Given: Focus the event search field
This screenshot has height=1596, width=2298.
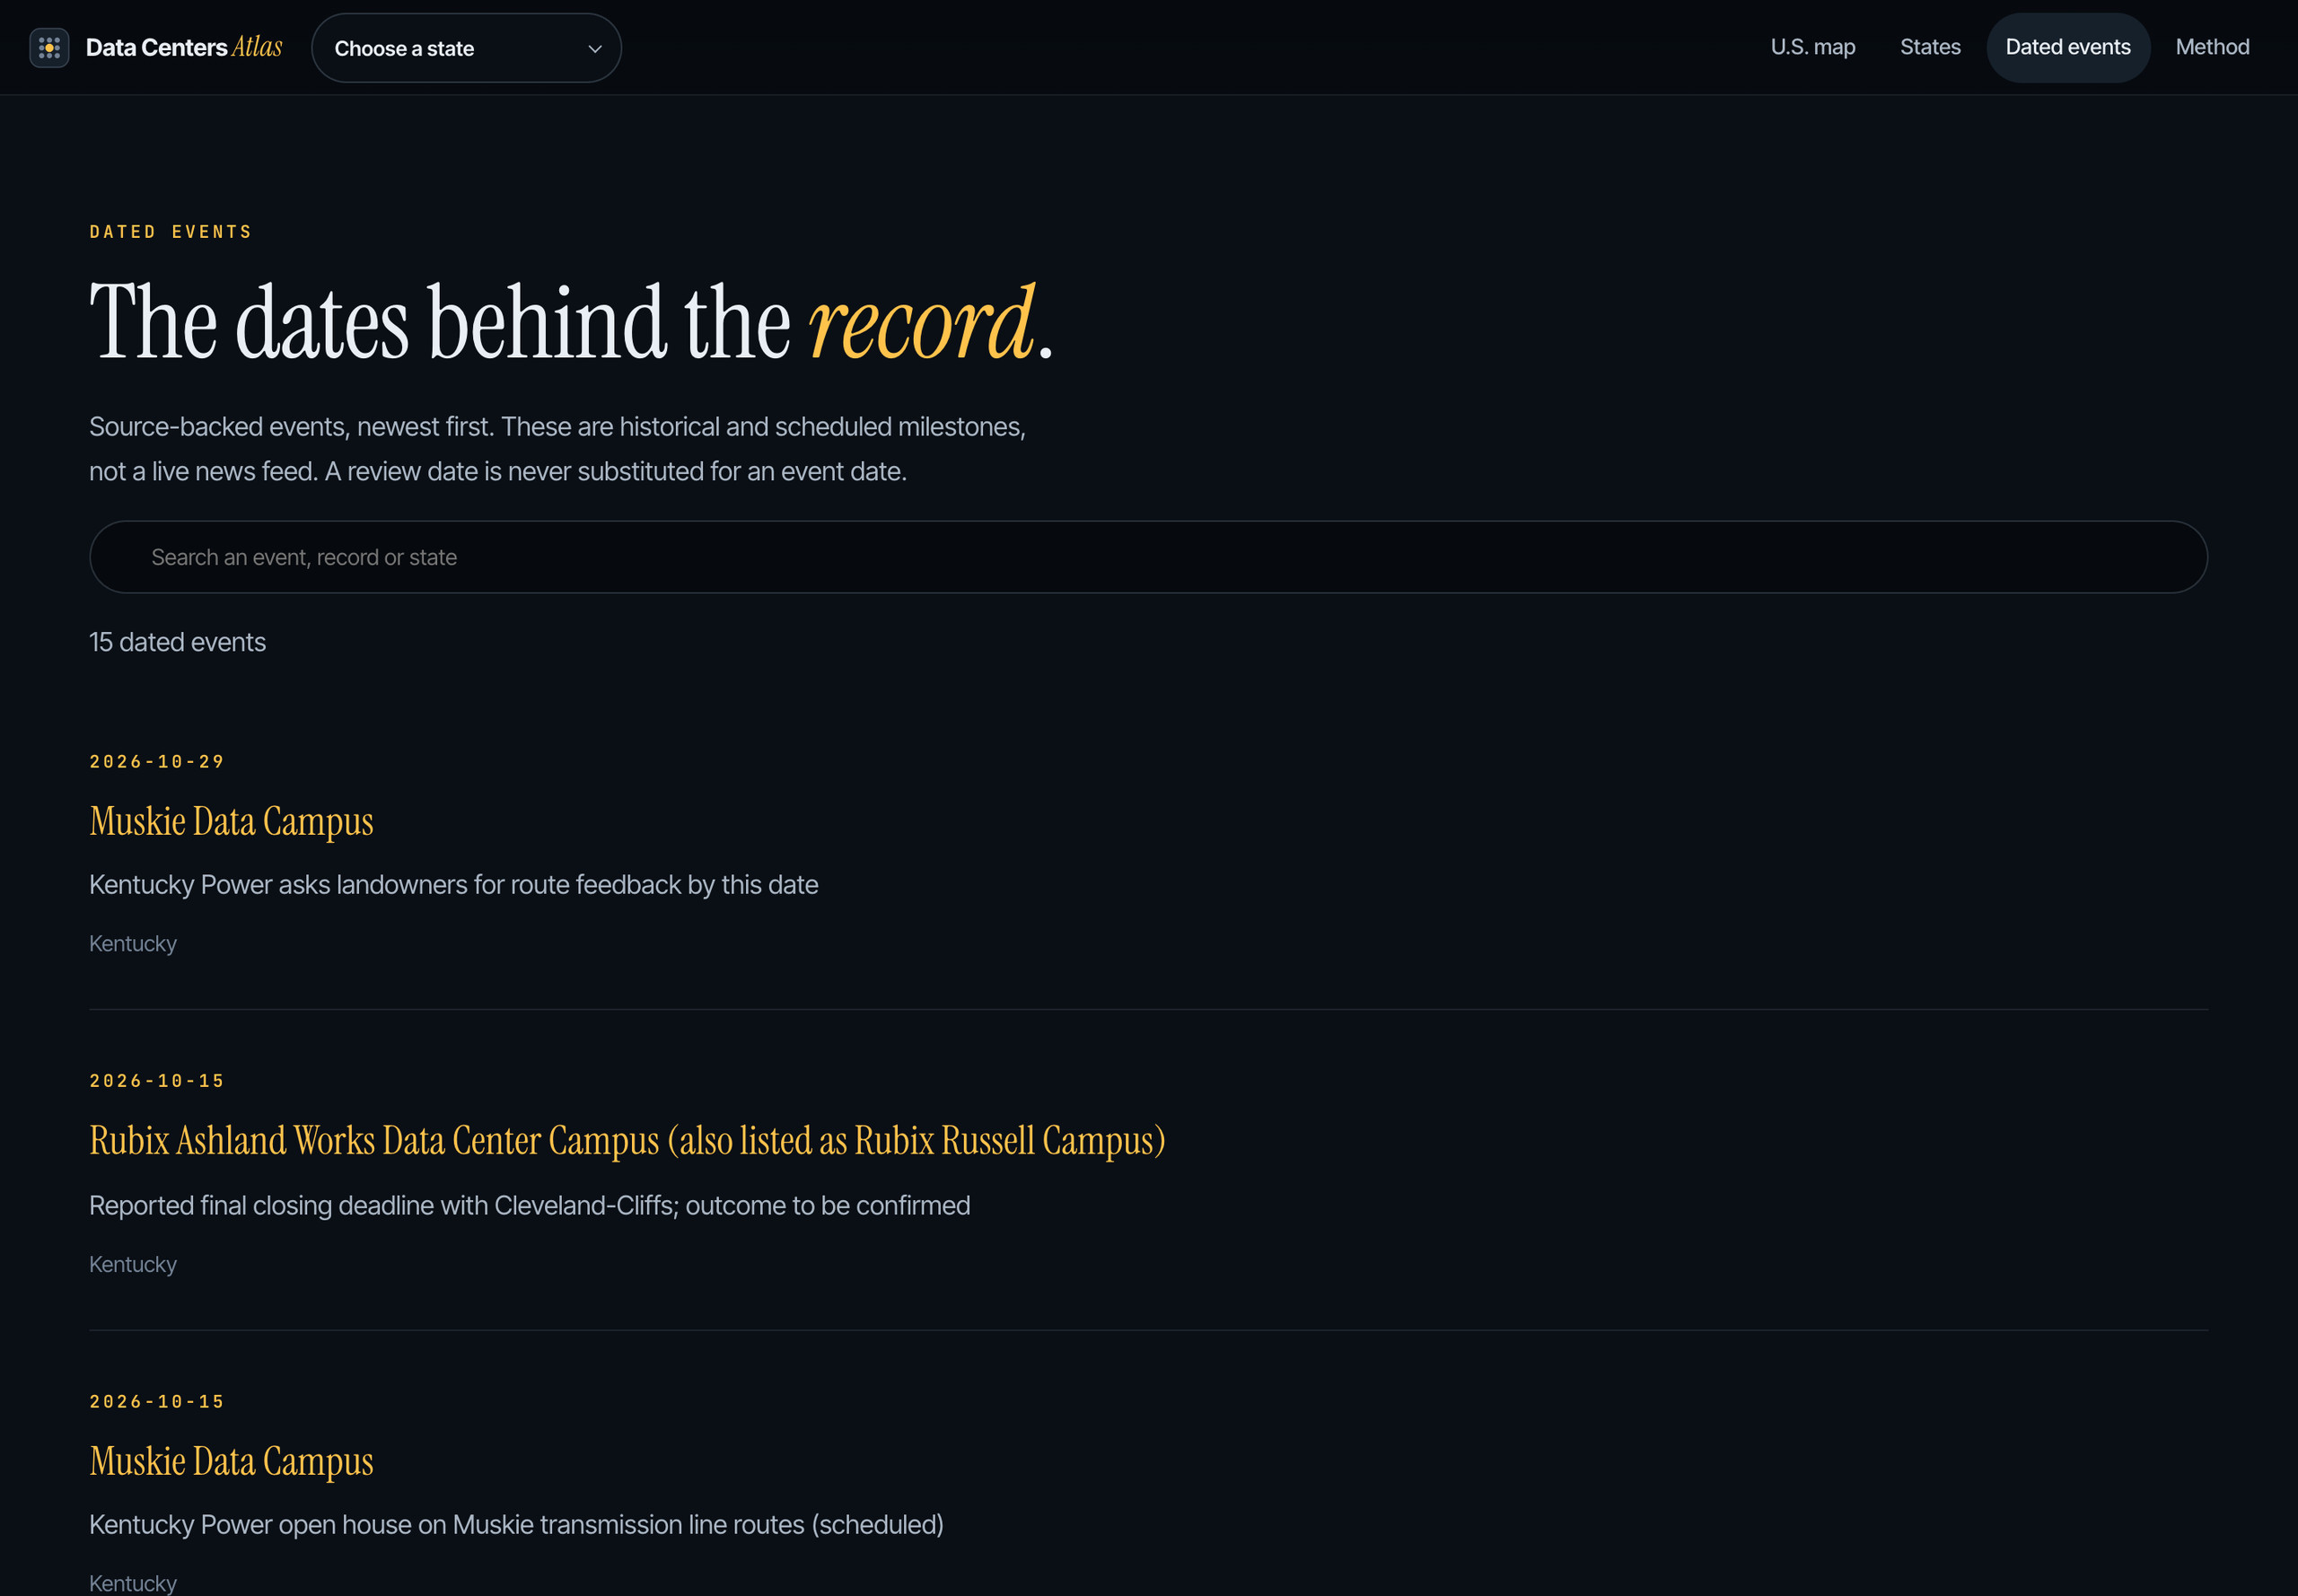Looking at the screenshot, I should pyautogui.click(x=1148, y=557).
